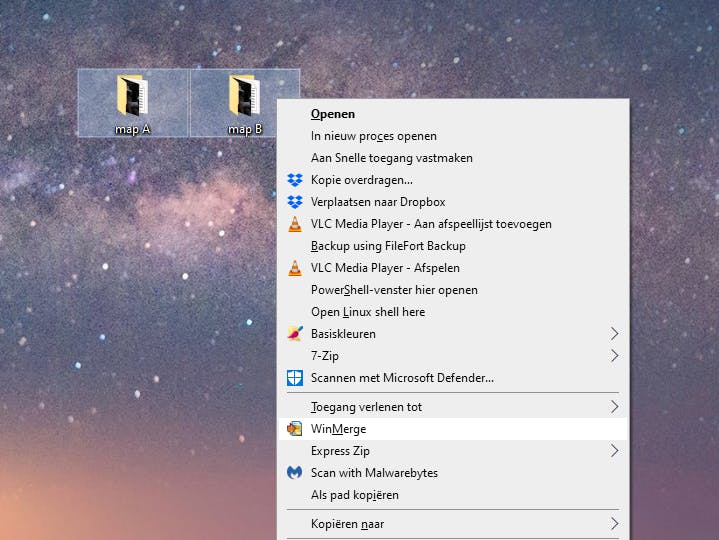The width and height of the screenshot is (719, 540).
Task: Click the Dropbox icon beside Kopie overdragen
Action: 295,180
